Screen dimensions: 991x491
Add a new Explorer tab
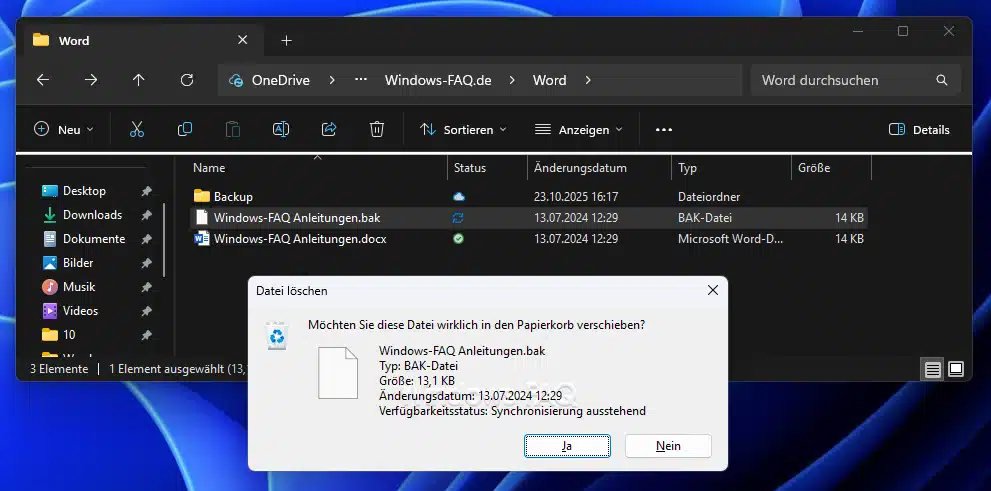(286, 40)
